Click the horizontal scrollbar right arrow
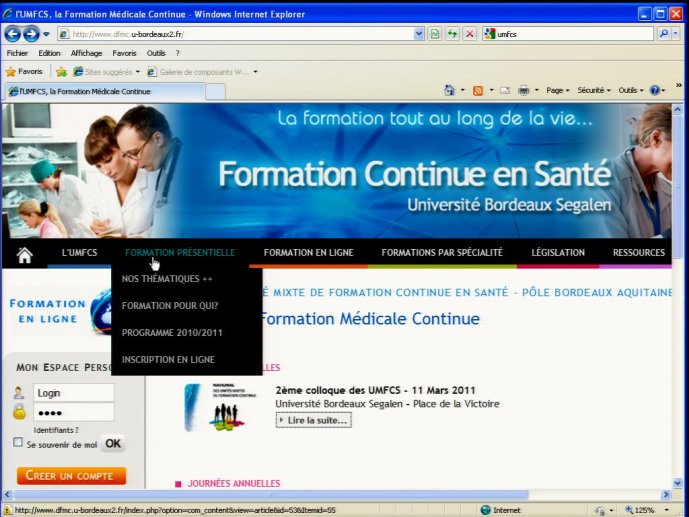This screenshot has height=517, width=689. [x=666, y=495]
